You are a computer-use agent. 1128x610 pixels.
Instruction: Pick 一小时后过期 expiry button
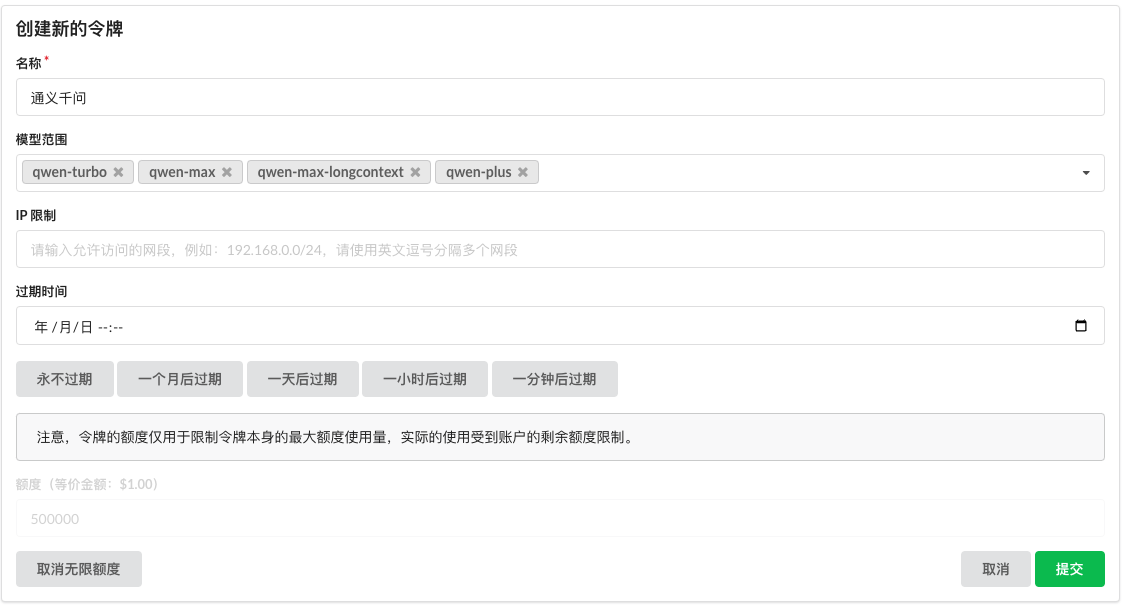click(x=425, y=379)
